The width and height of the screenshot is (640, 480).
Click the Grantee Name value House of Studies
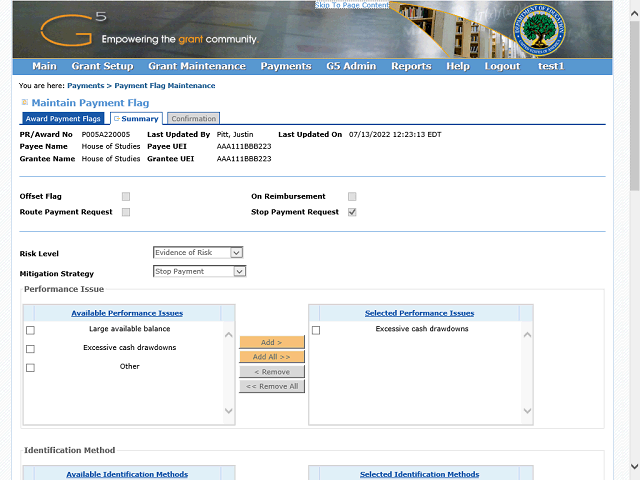(111, 159)
